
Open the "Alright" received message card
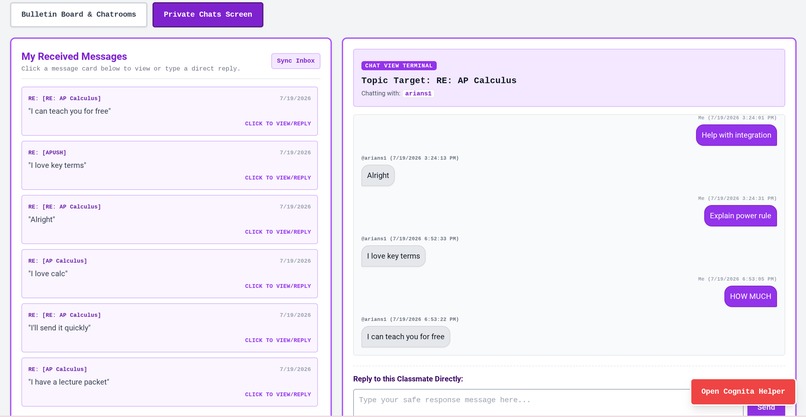(x=170, y=220)
